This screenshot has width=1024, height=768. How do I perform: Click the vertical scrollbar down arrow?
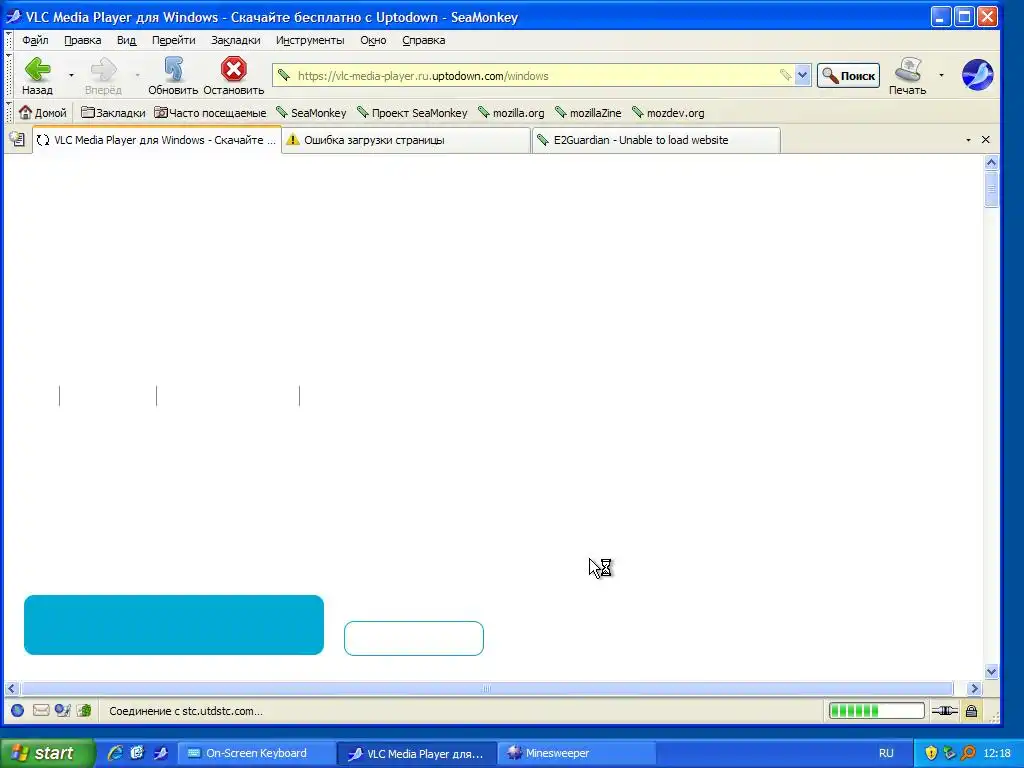coord(991,671)
